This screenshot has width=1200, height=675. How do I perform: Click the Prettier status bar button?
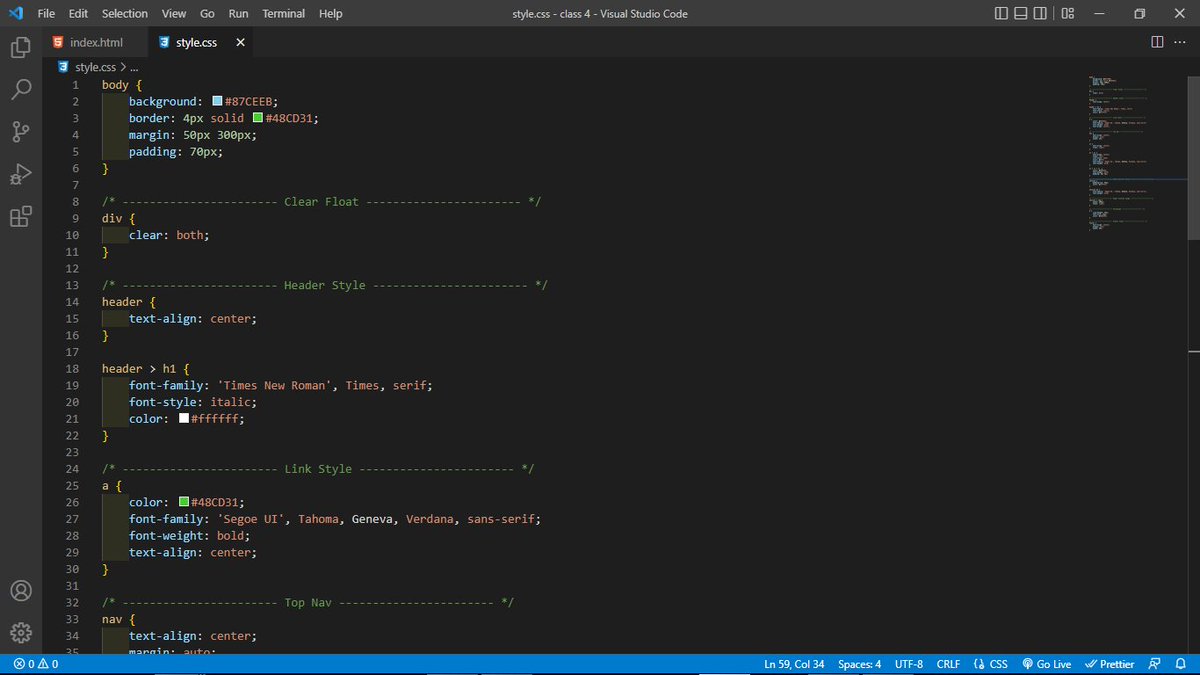point(1110,664)
